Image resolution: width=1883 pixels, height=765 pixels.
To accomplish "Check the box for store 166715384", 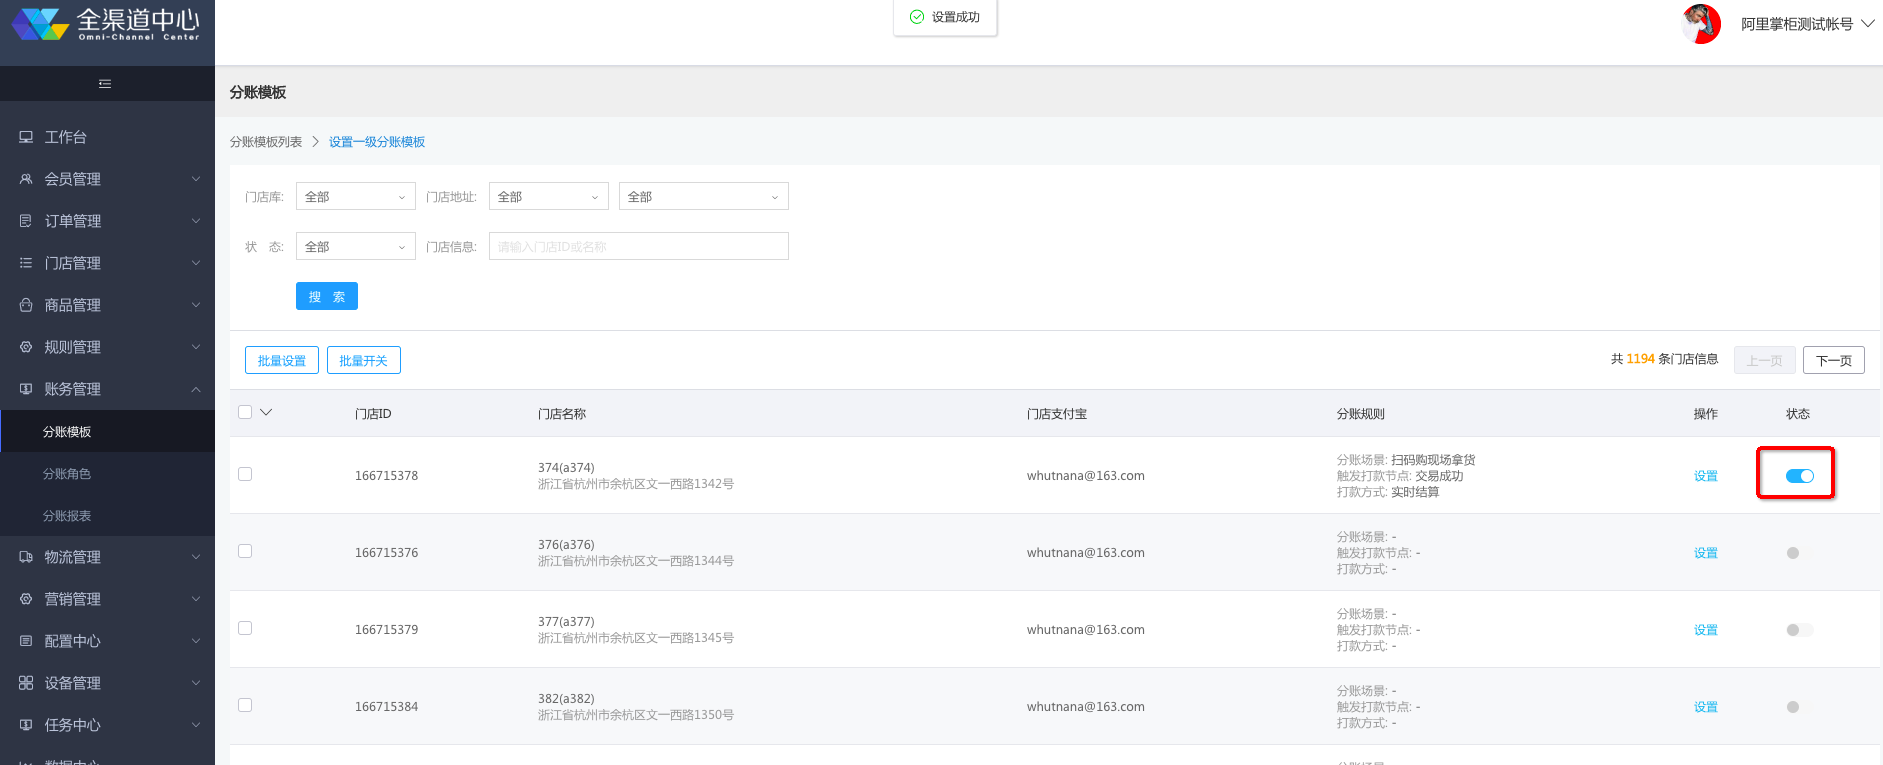I will coord(245,705).
